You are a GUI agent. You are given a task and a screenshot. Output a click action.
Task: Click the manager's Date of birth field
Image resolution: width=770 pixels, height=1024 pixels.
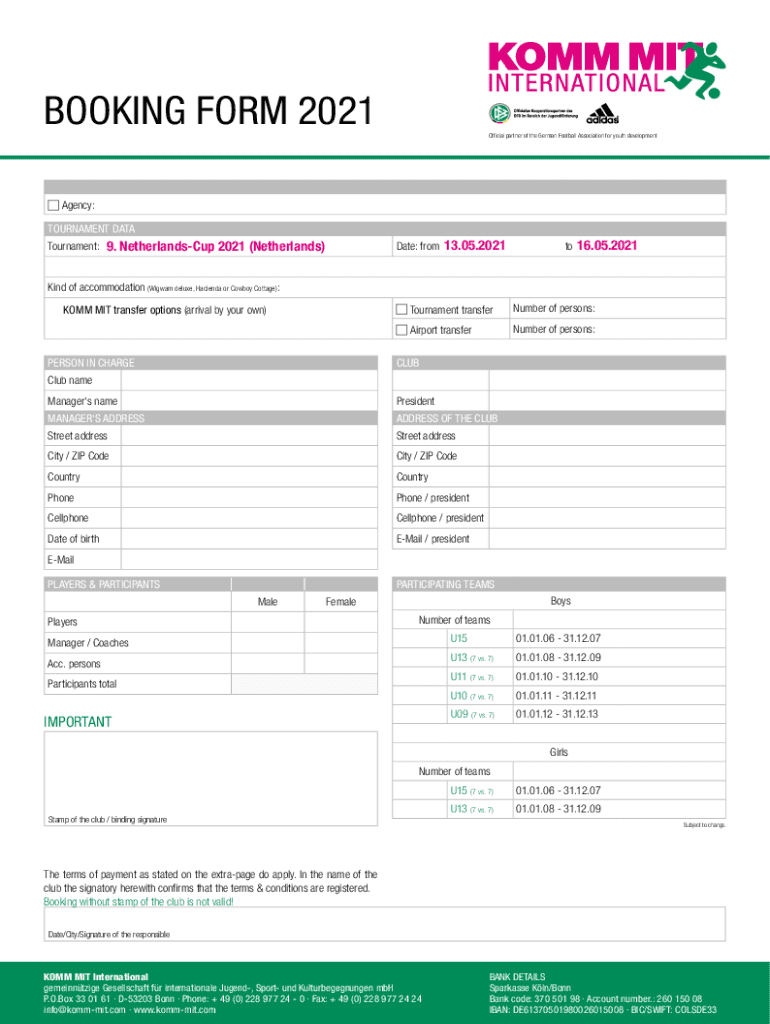coord(249,539)
